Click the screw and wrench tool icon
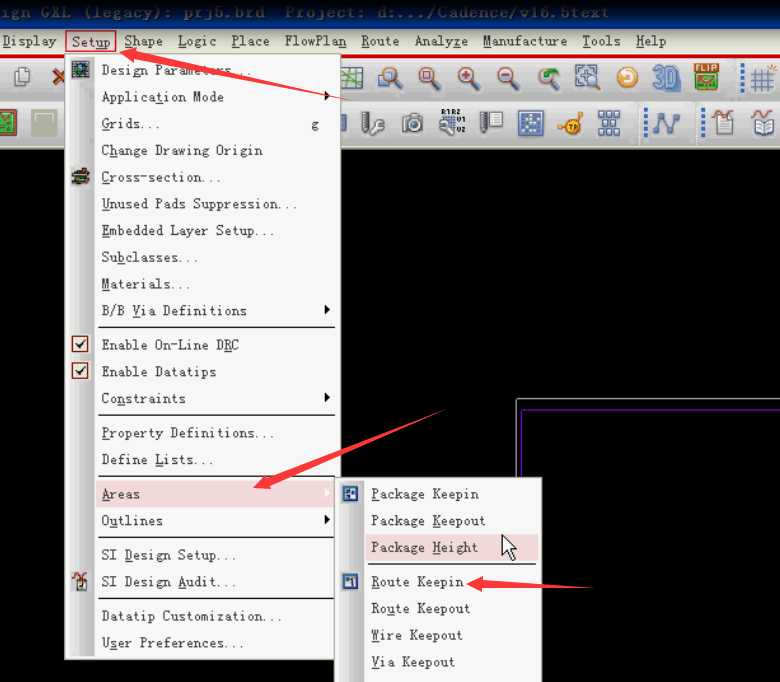The height and width of the screenshot is (682, 780). pos(373,123)
